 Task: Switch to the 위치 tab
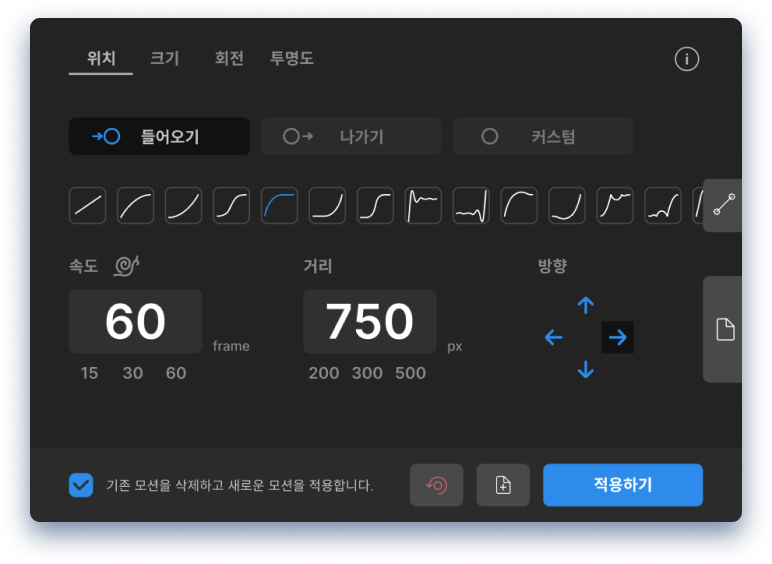101,58
